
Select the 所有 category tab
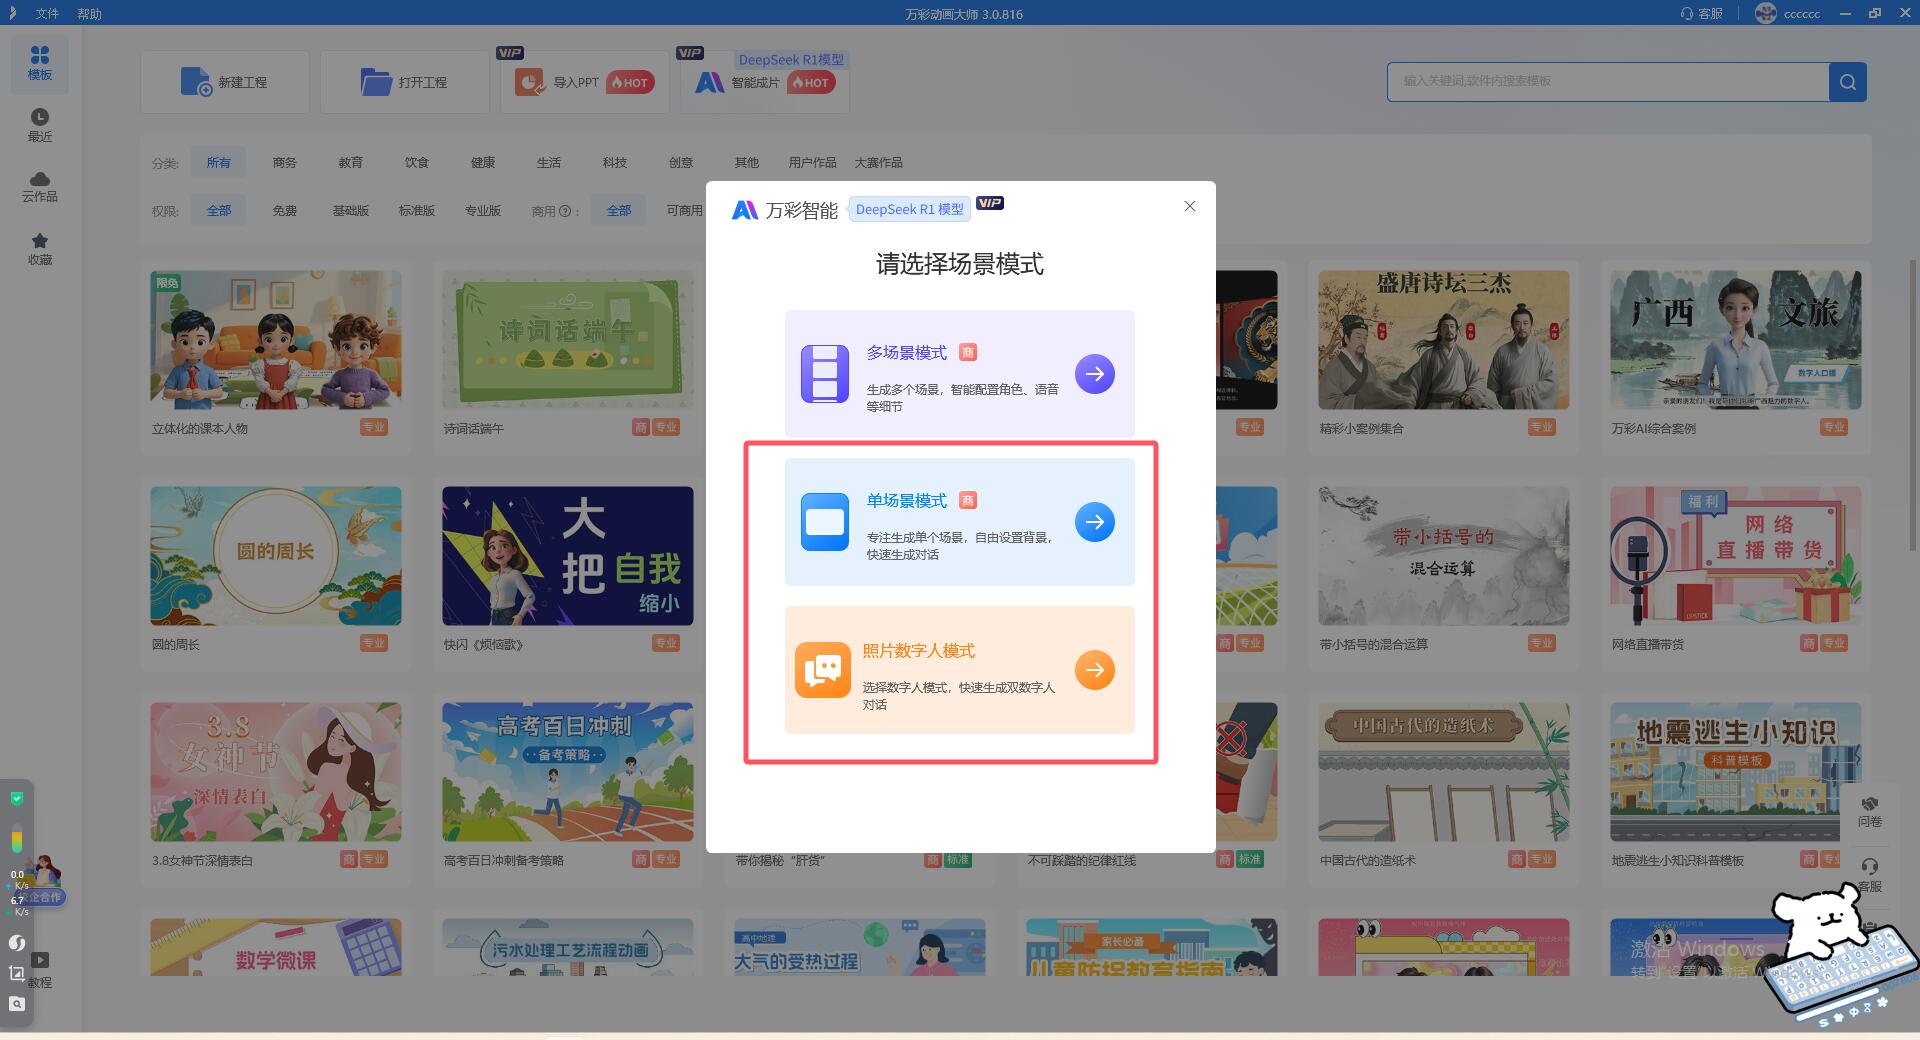(218, 162)
